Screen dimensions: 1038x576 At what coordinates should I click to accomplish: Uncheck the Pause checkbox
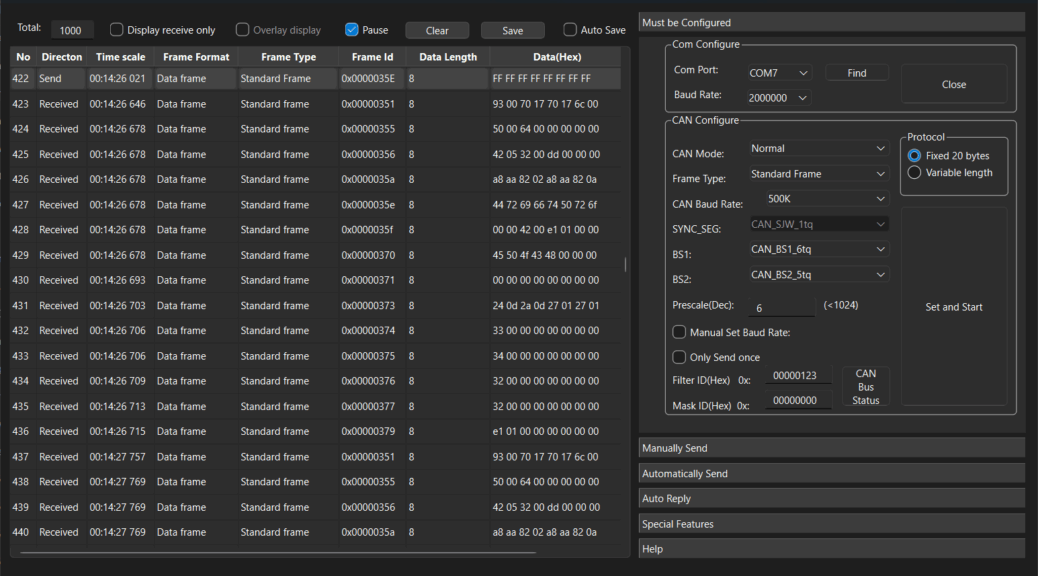click(352, 30)
